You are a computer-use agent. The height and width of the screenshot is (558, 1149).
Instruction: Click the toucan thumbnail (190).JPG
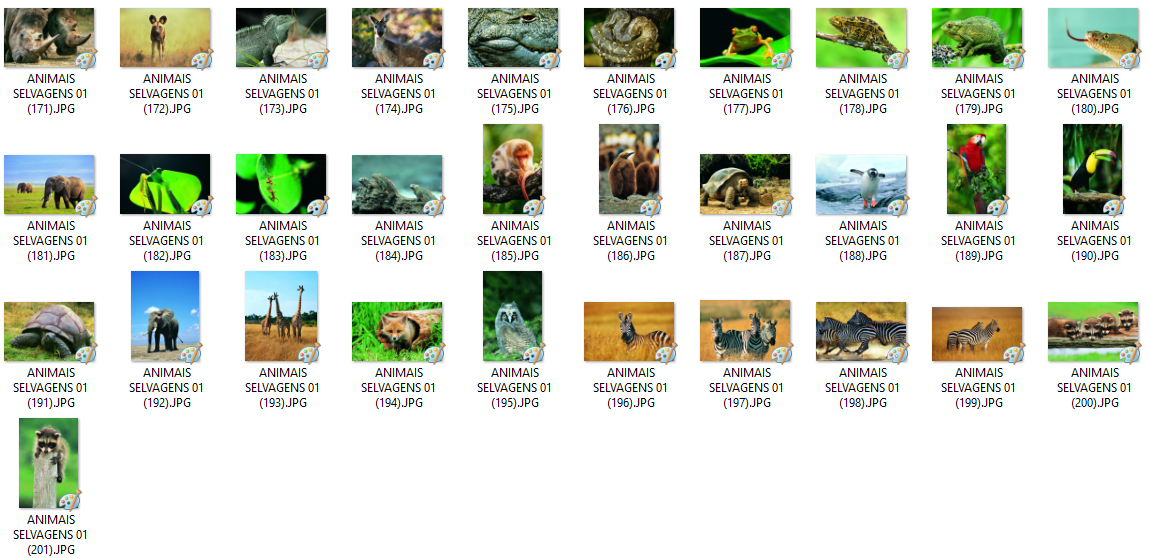tap(1092, 169)
